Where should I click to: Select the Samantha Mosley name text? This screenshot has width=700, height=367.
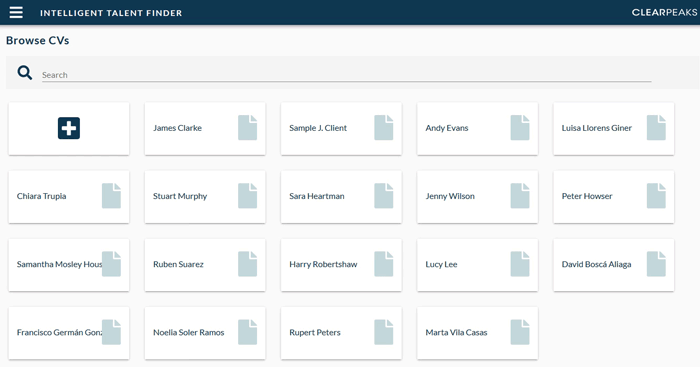coord(59,264)
